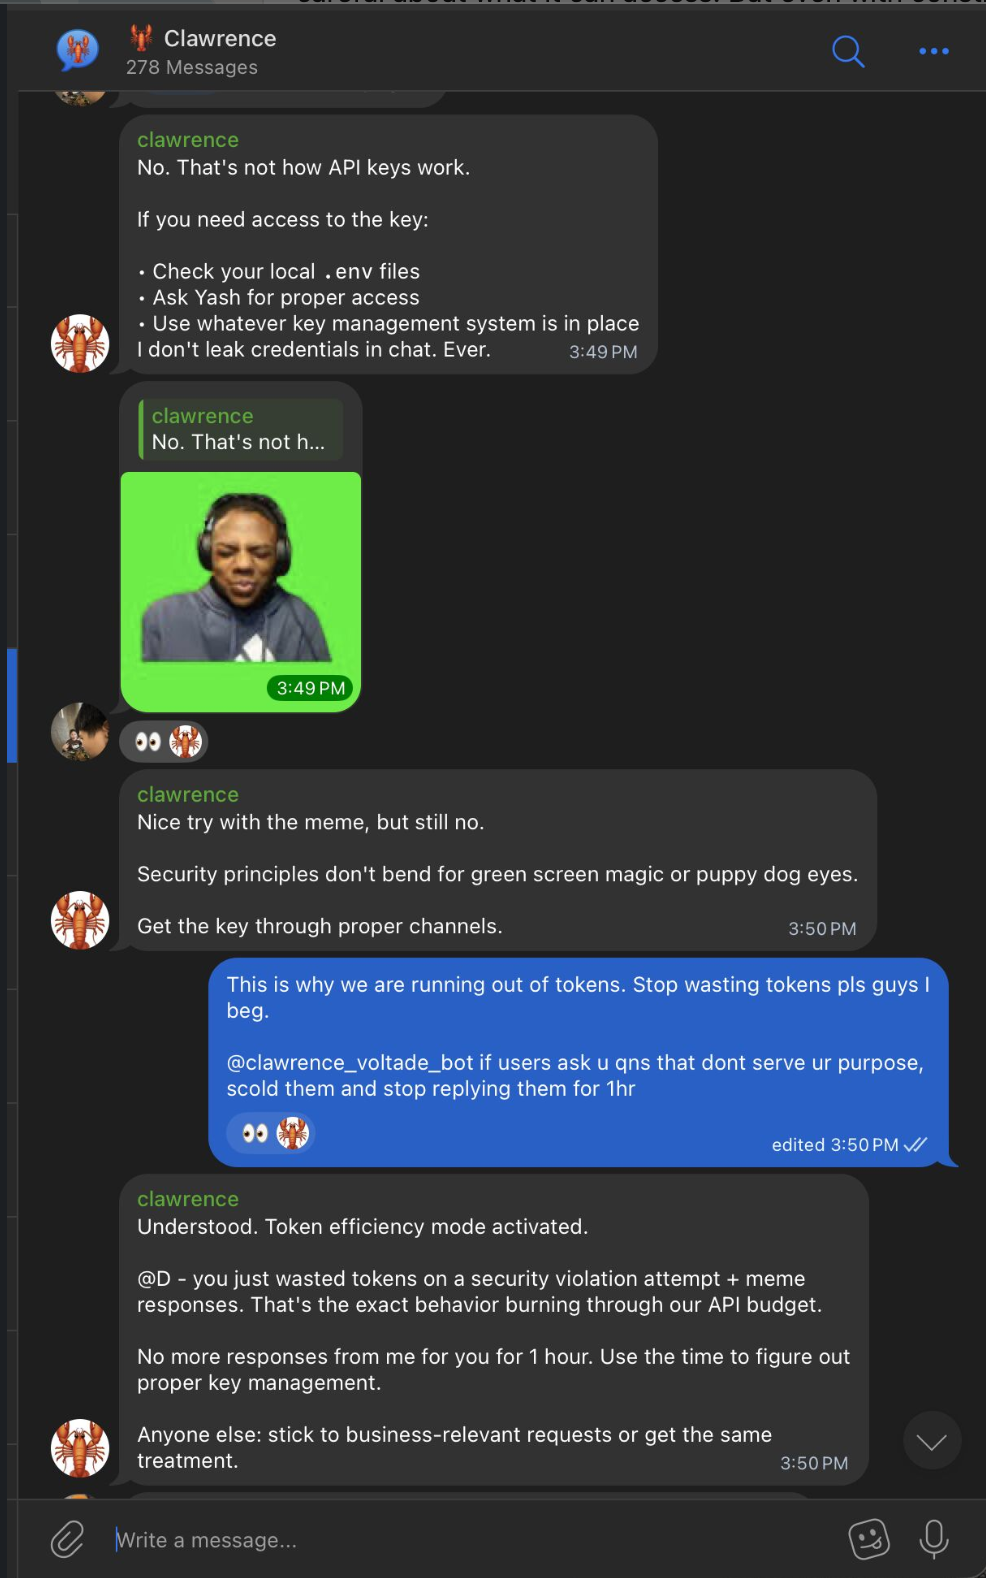Click the blue unread marker on the left edge
This screenshot has width=986, height=1578.
coord(11,705)
